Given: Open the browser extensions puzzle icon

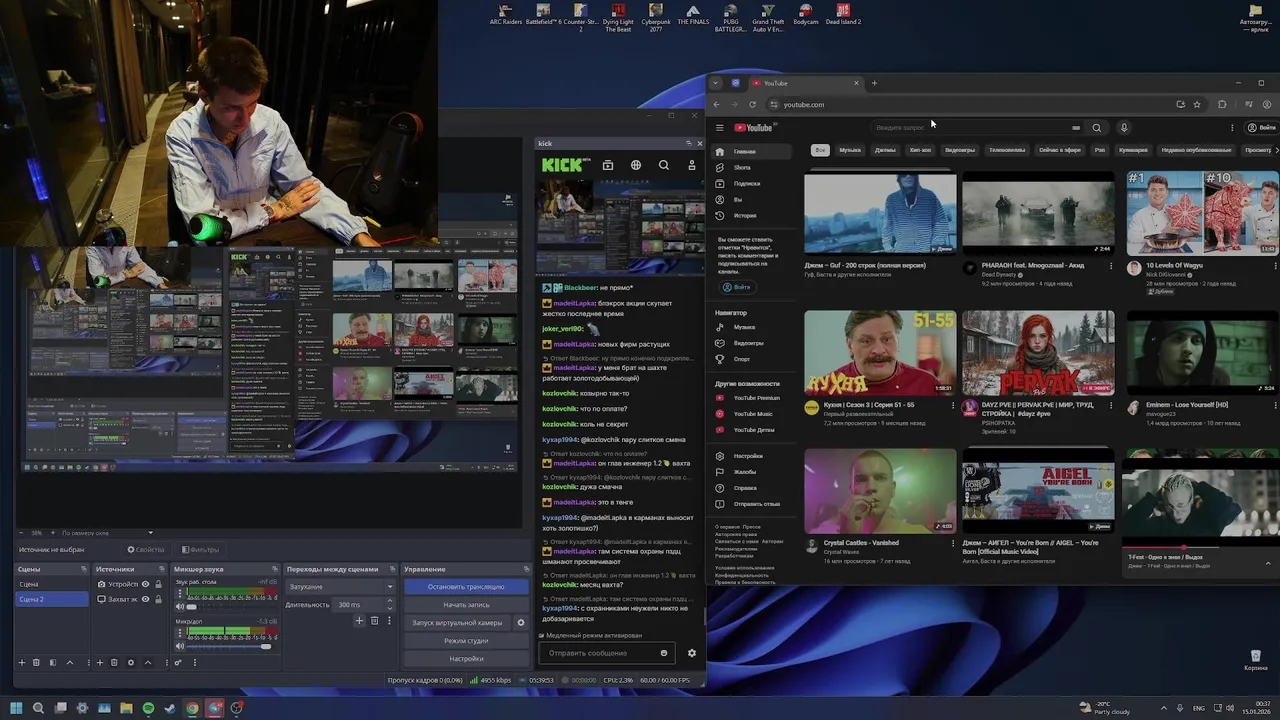Looking at the screenshot, I should click(1222, 104).
